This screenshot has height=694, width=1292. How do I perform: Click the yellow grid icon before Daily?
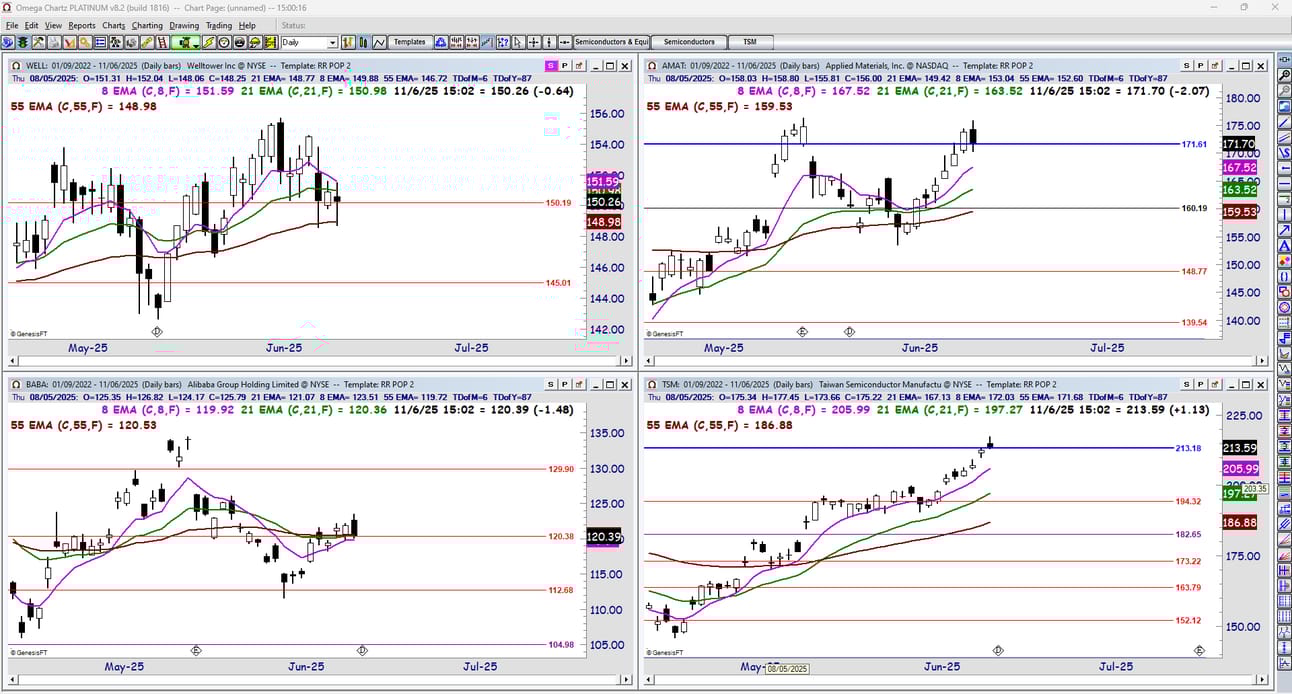pyautogui.click(x=271, y=43)
